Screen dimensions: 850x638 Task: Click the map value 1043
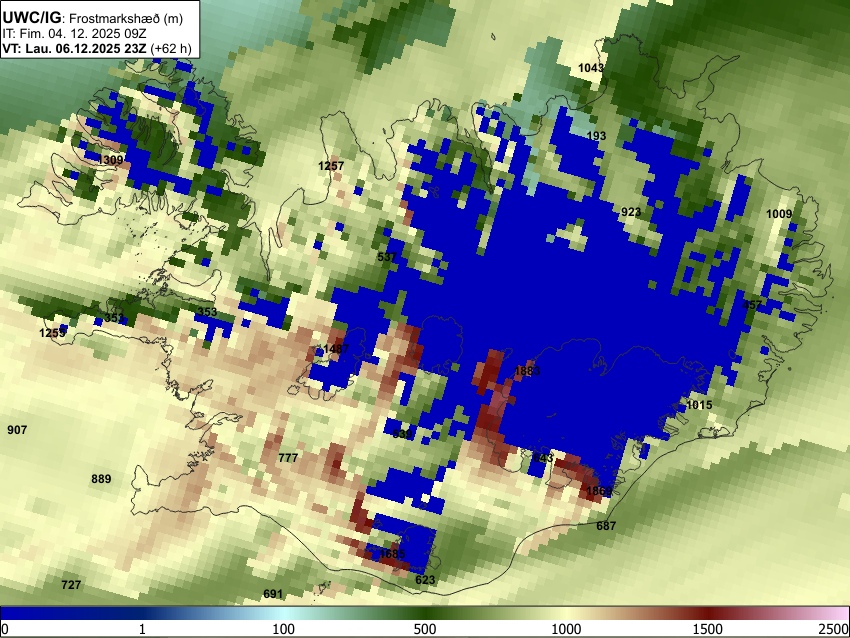pos(591,68)
